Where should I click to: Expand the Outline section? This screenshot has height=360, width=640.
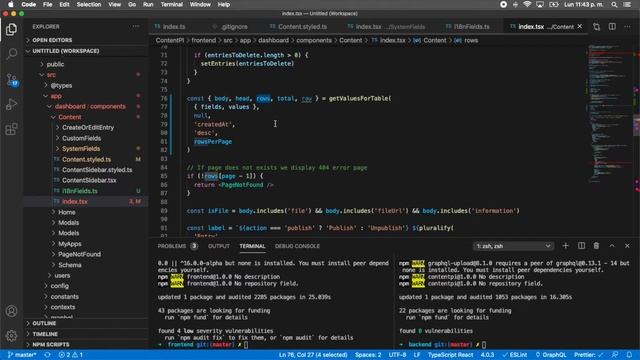[x=44, y=323]
